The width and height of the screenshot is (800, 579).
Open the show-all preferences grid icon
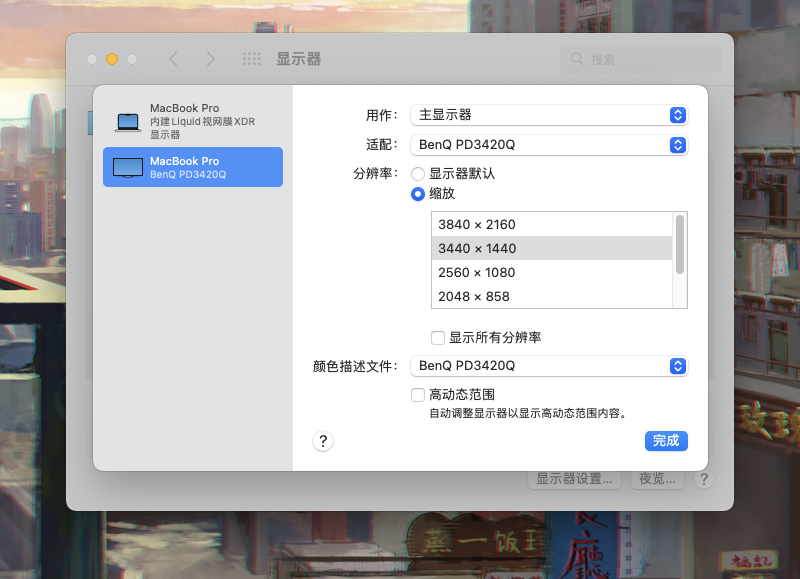click(x=252, y=59)
